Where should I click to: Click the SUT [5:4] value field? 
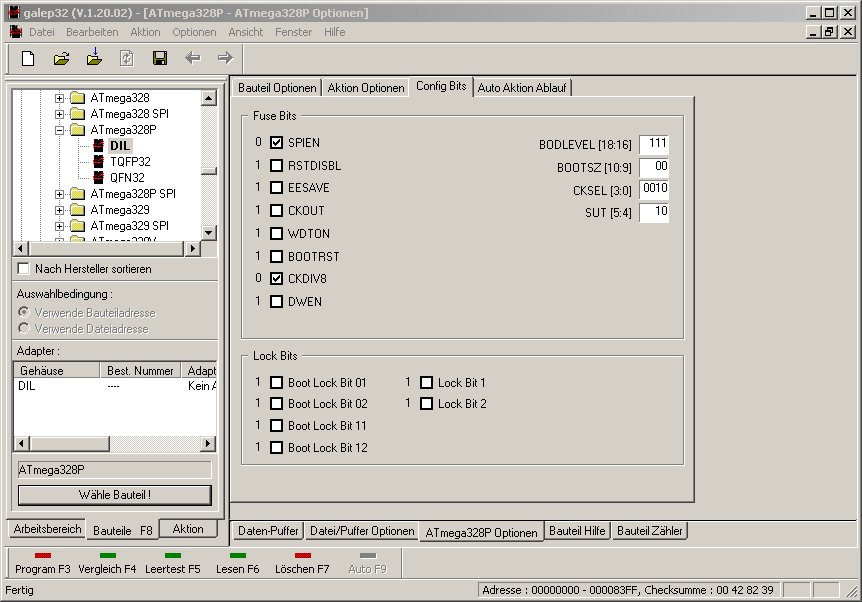click(x=654, y=212)
